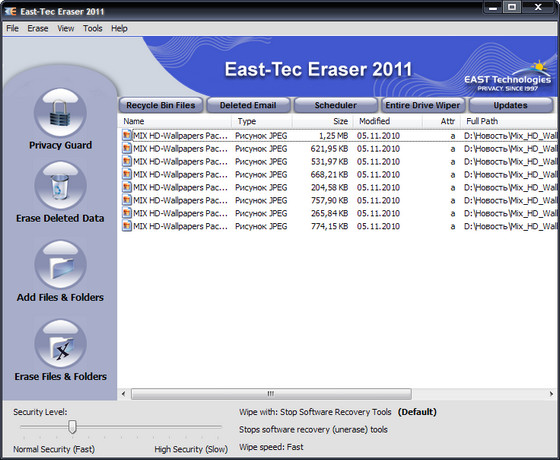Launch the Entire Drive Wiper
Viewport: 560px width, 460px height.
(423, 105)
